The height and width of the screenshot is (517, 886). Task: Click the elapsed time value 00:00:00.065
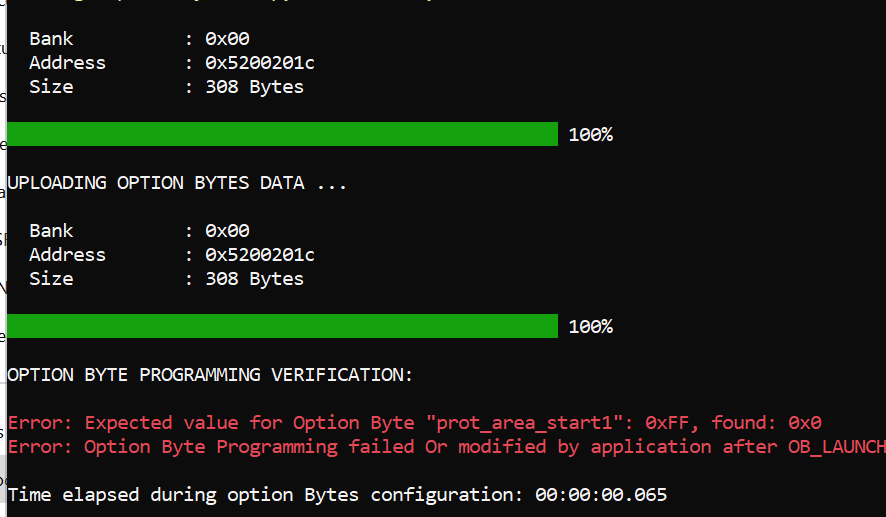pyautogui.click(x=601, y=495)
